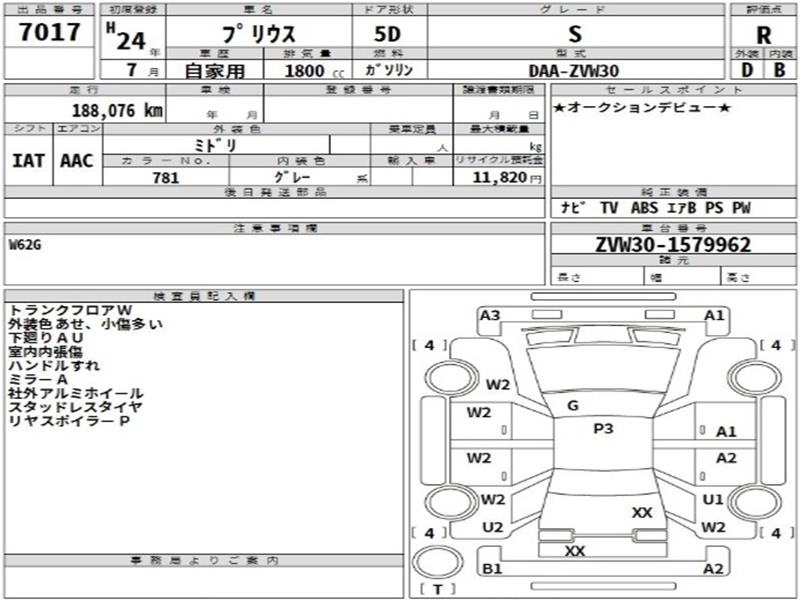Select the usage history 自家用
800x600 pixels.
click(x=215, y=70)
